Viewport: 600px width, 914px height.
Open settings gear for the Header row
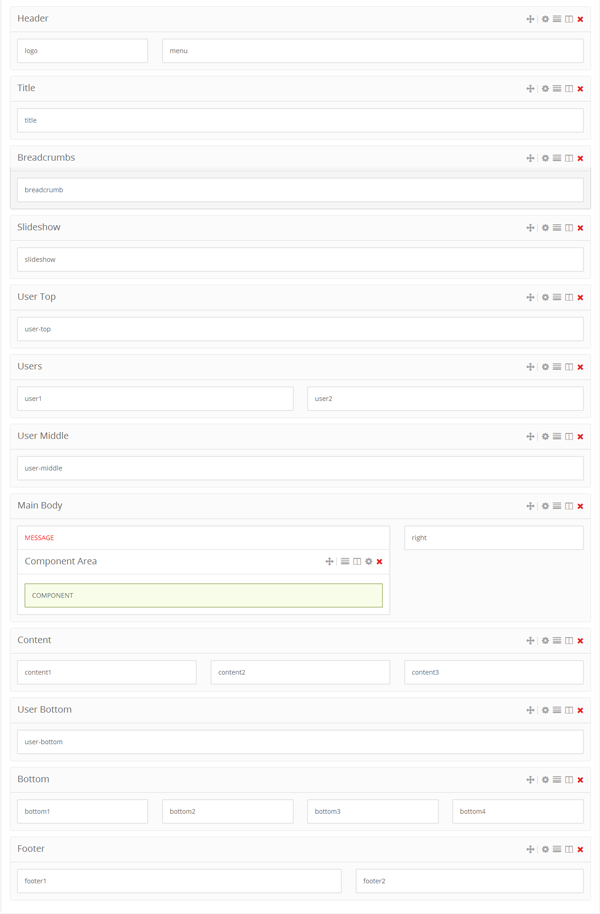[545, 19]
